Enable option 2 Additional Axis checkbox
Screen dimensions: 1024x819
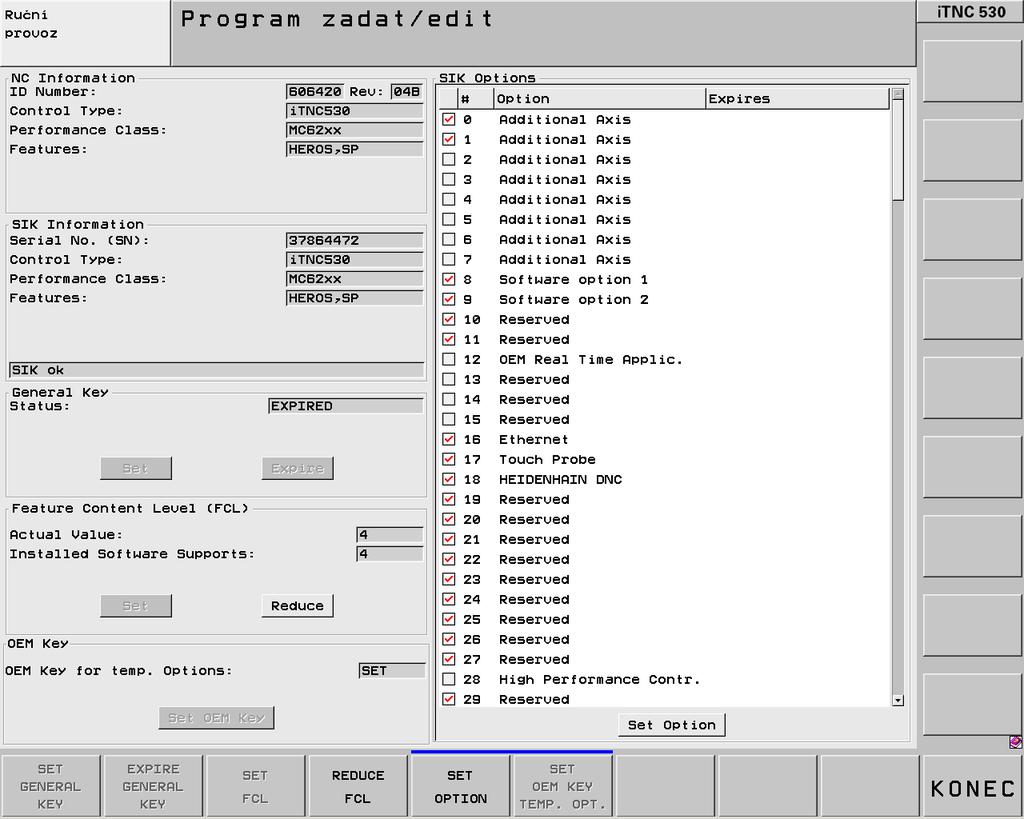449,159
